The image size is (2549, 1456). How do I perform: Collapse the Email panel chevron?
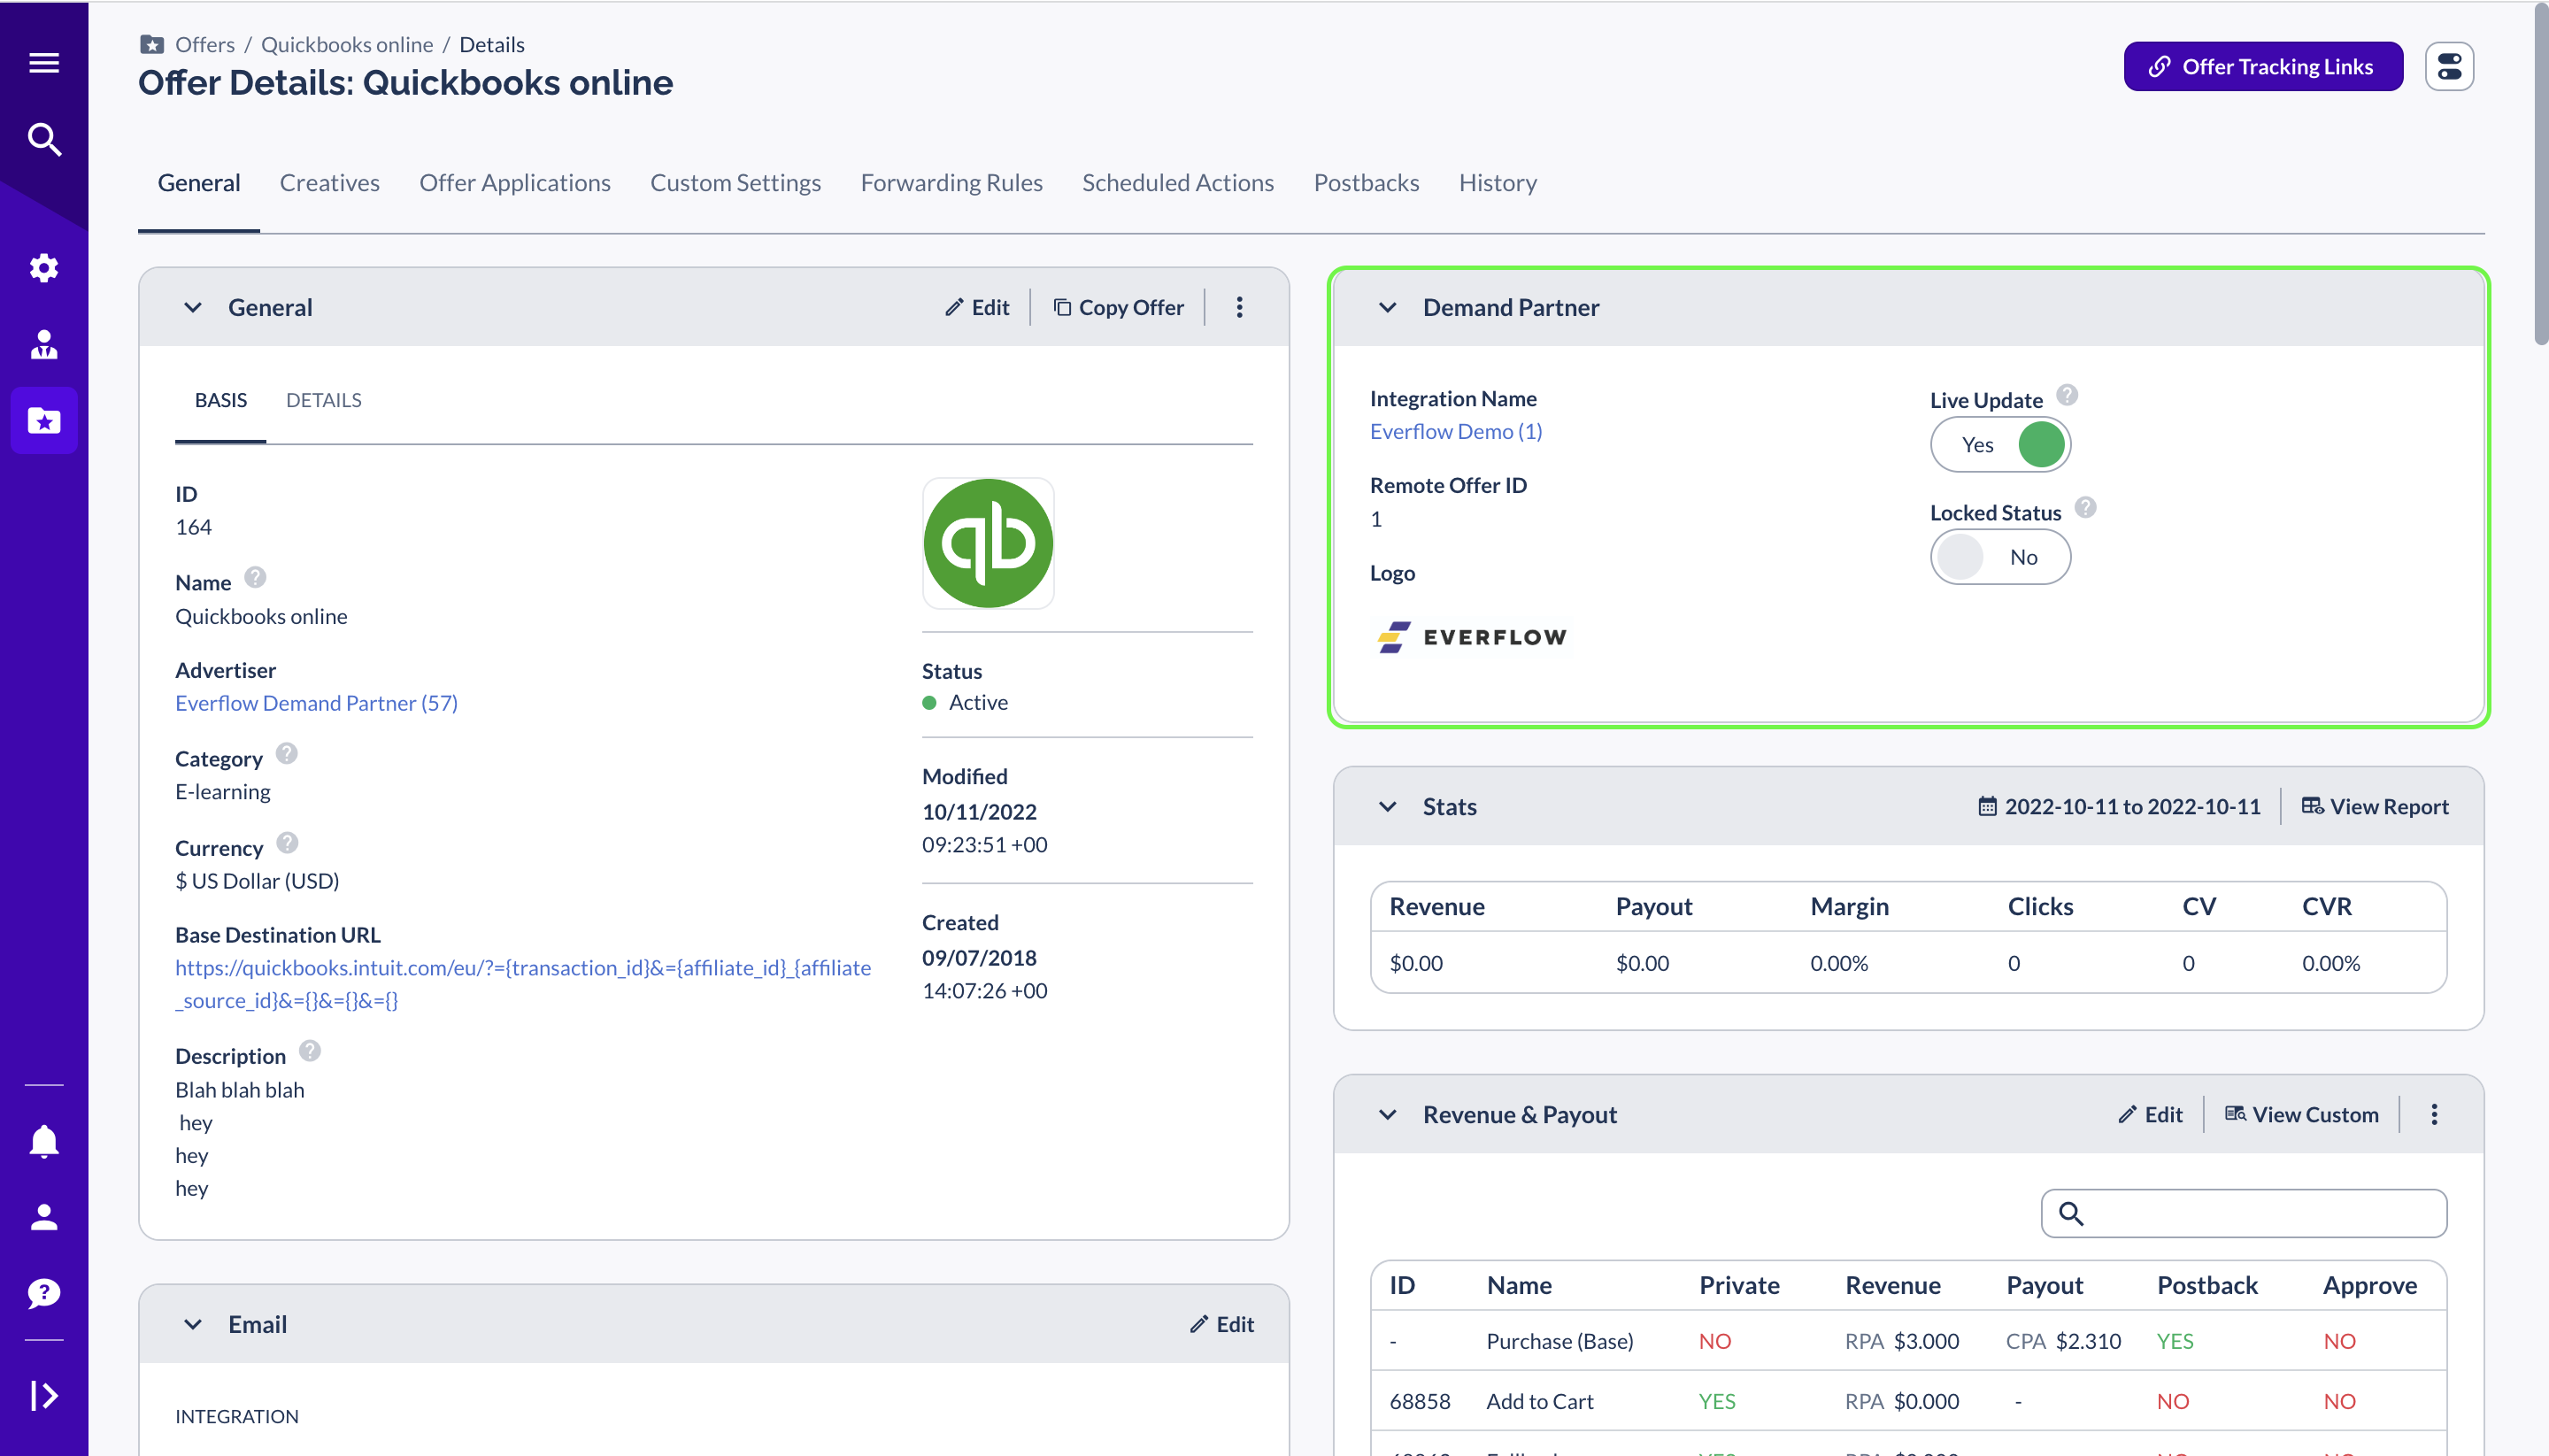coord(193,1324)
